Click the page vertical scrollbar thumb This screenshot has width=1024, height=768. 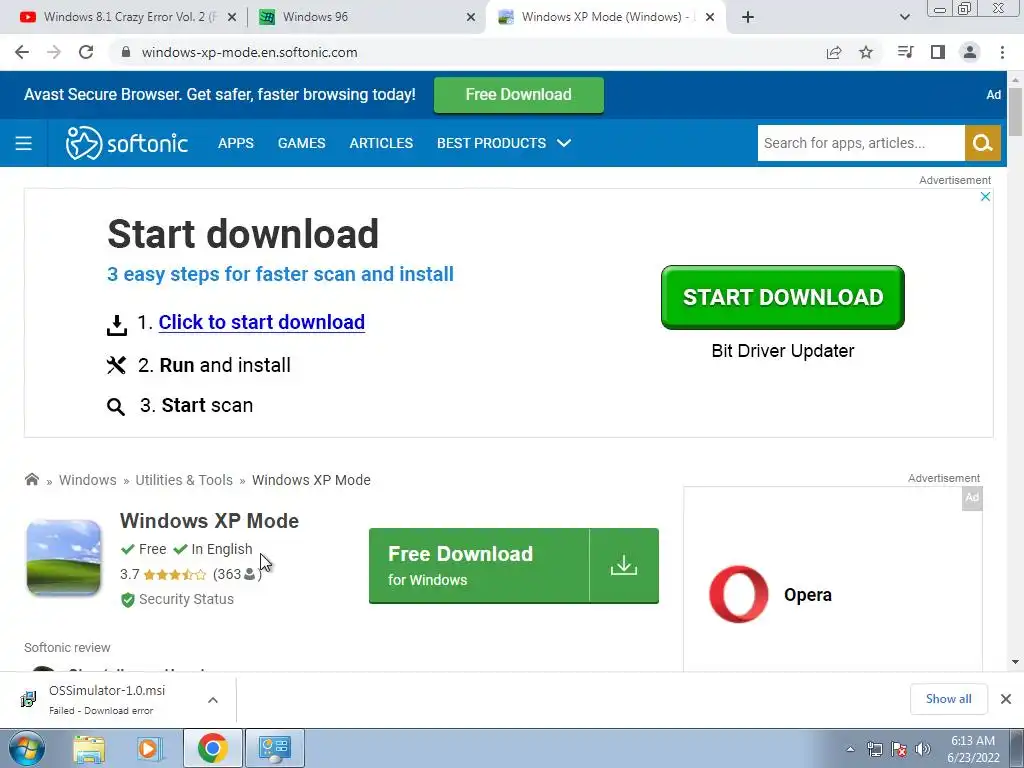click(1015, 111)
